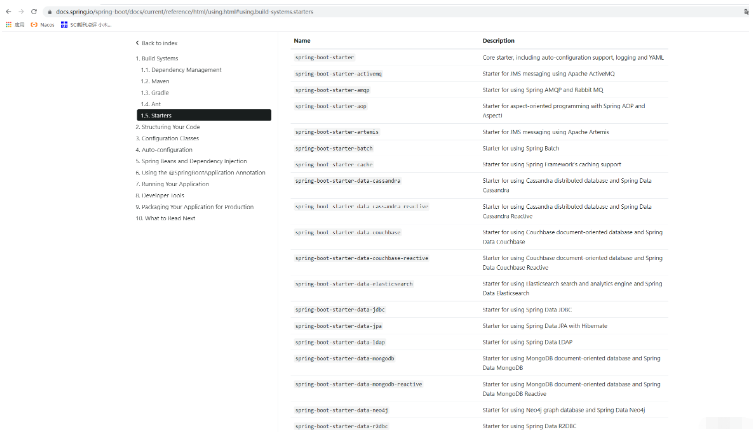Click the browser forward arrow
The width and height of the screenshot is (753, 439).
[x=21, y=12]
